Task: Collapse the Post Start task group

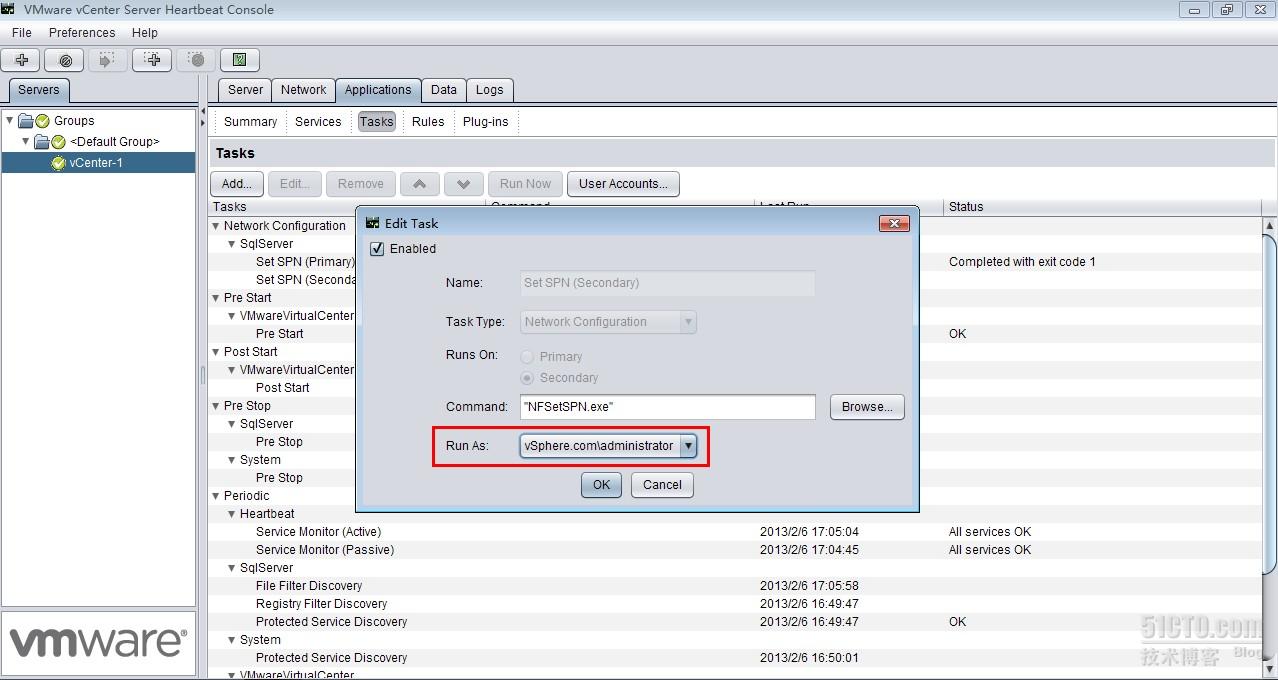Action: (x=215, y=352)
